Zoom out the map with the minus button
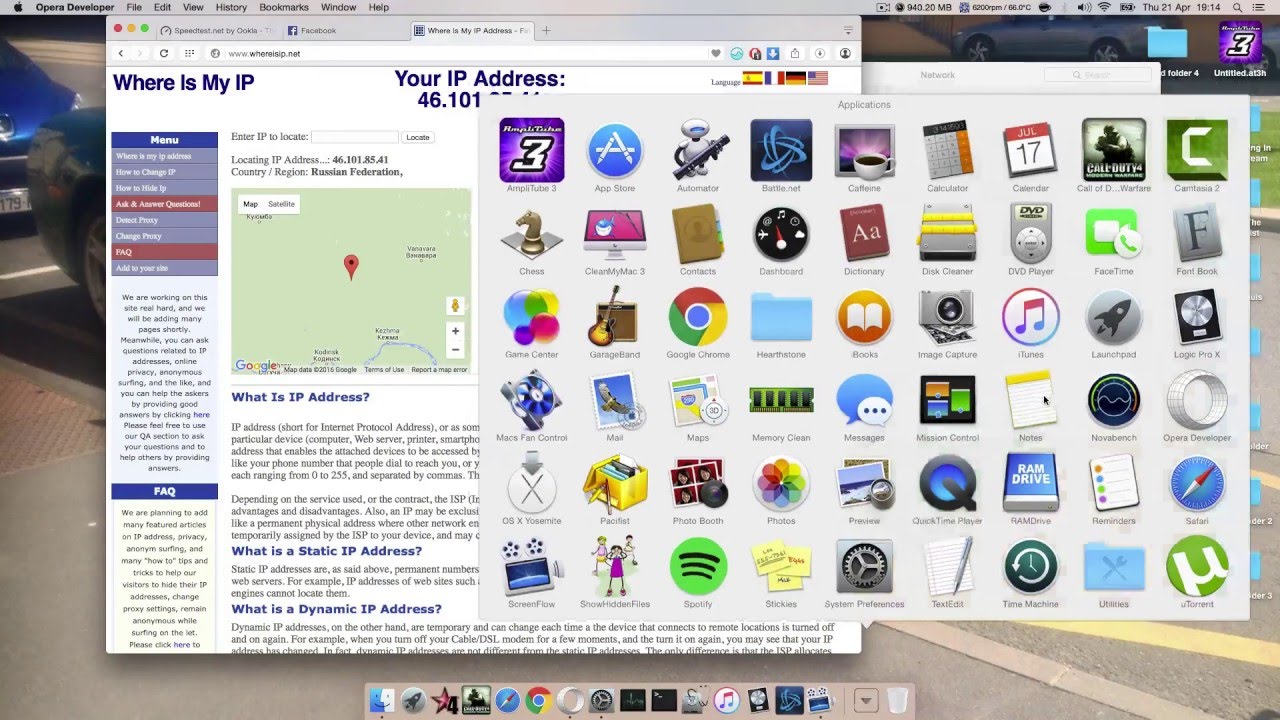The height and width of the screenshot is (720, 1280). pos(455,350)
